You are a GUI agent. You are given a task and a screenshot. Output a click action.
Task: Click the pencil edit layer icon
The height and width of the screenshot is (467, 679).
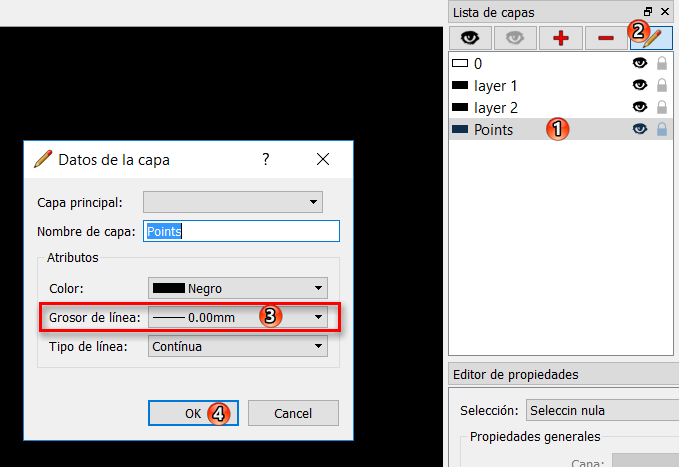(652, 38)
